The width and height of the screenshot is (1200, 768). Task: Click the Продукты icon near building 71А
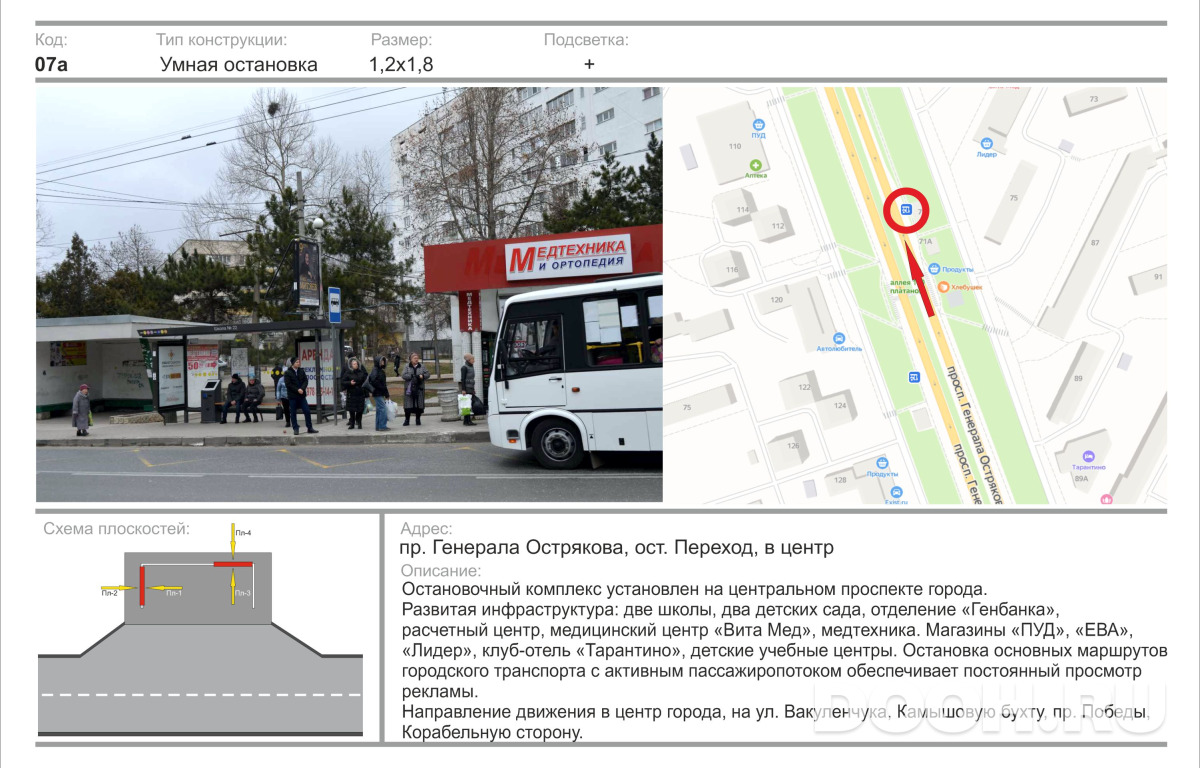(x=933, y=268)
